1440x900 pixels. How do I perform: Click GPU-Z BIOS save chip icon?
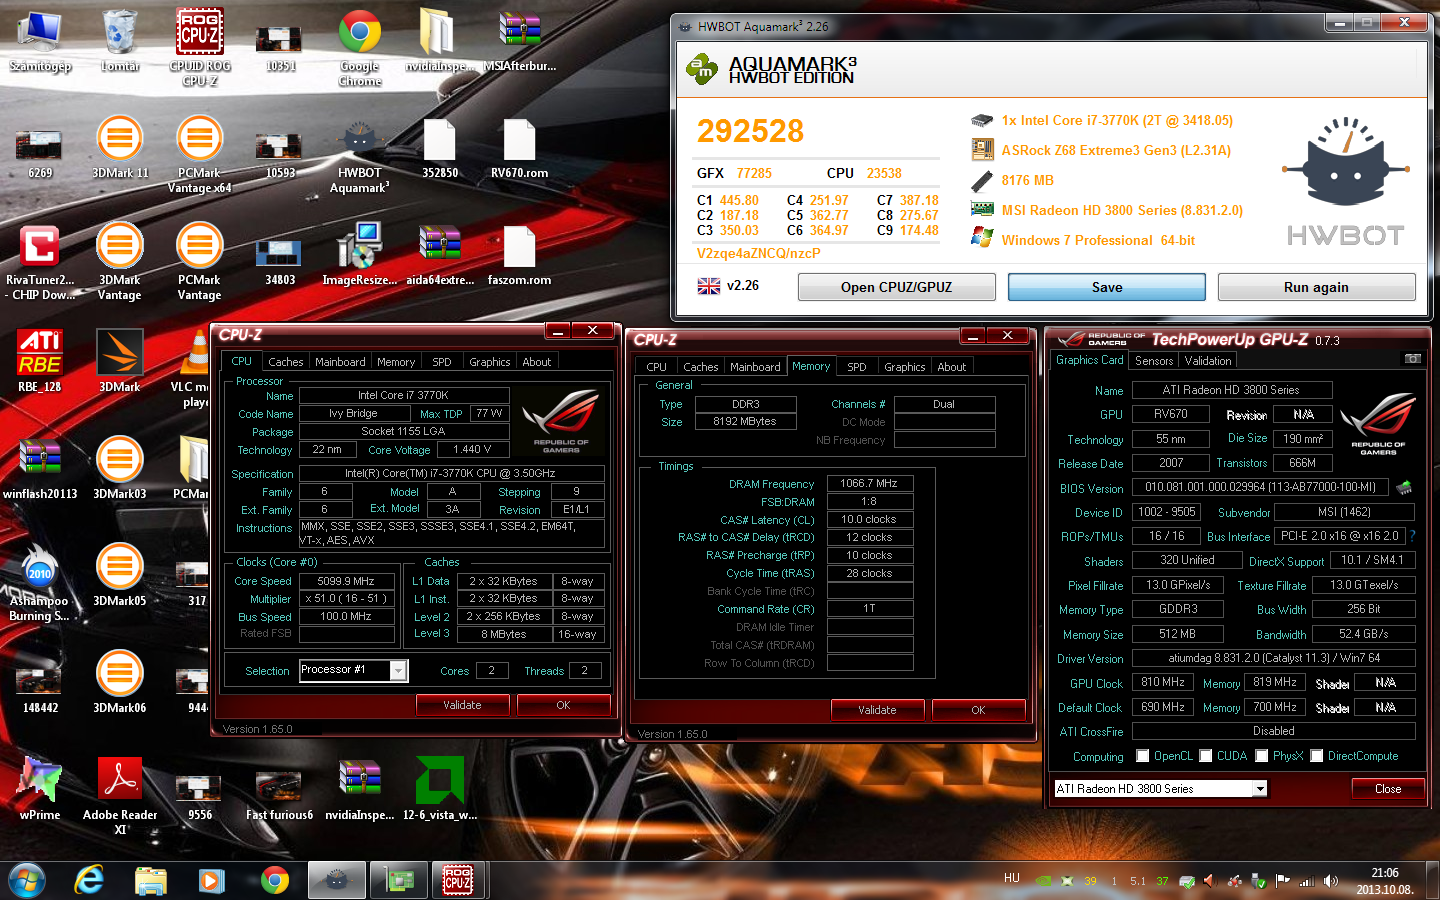pyautogui.click(x=1404, y=487)
